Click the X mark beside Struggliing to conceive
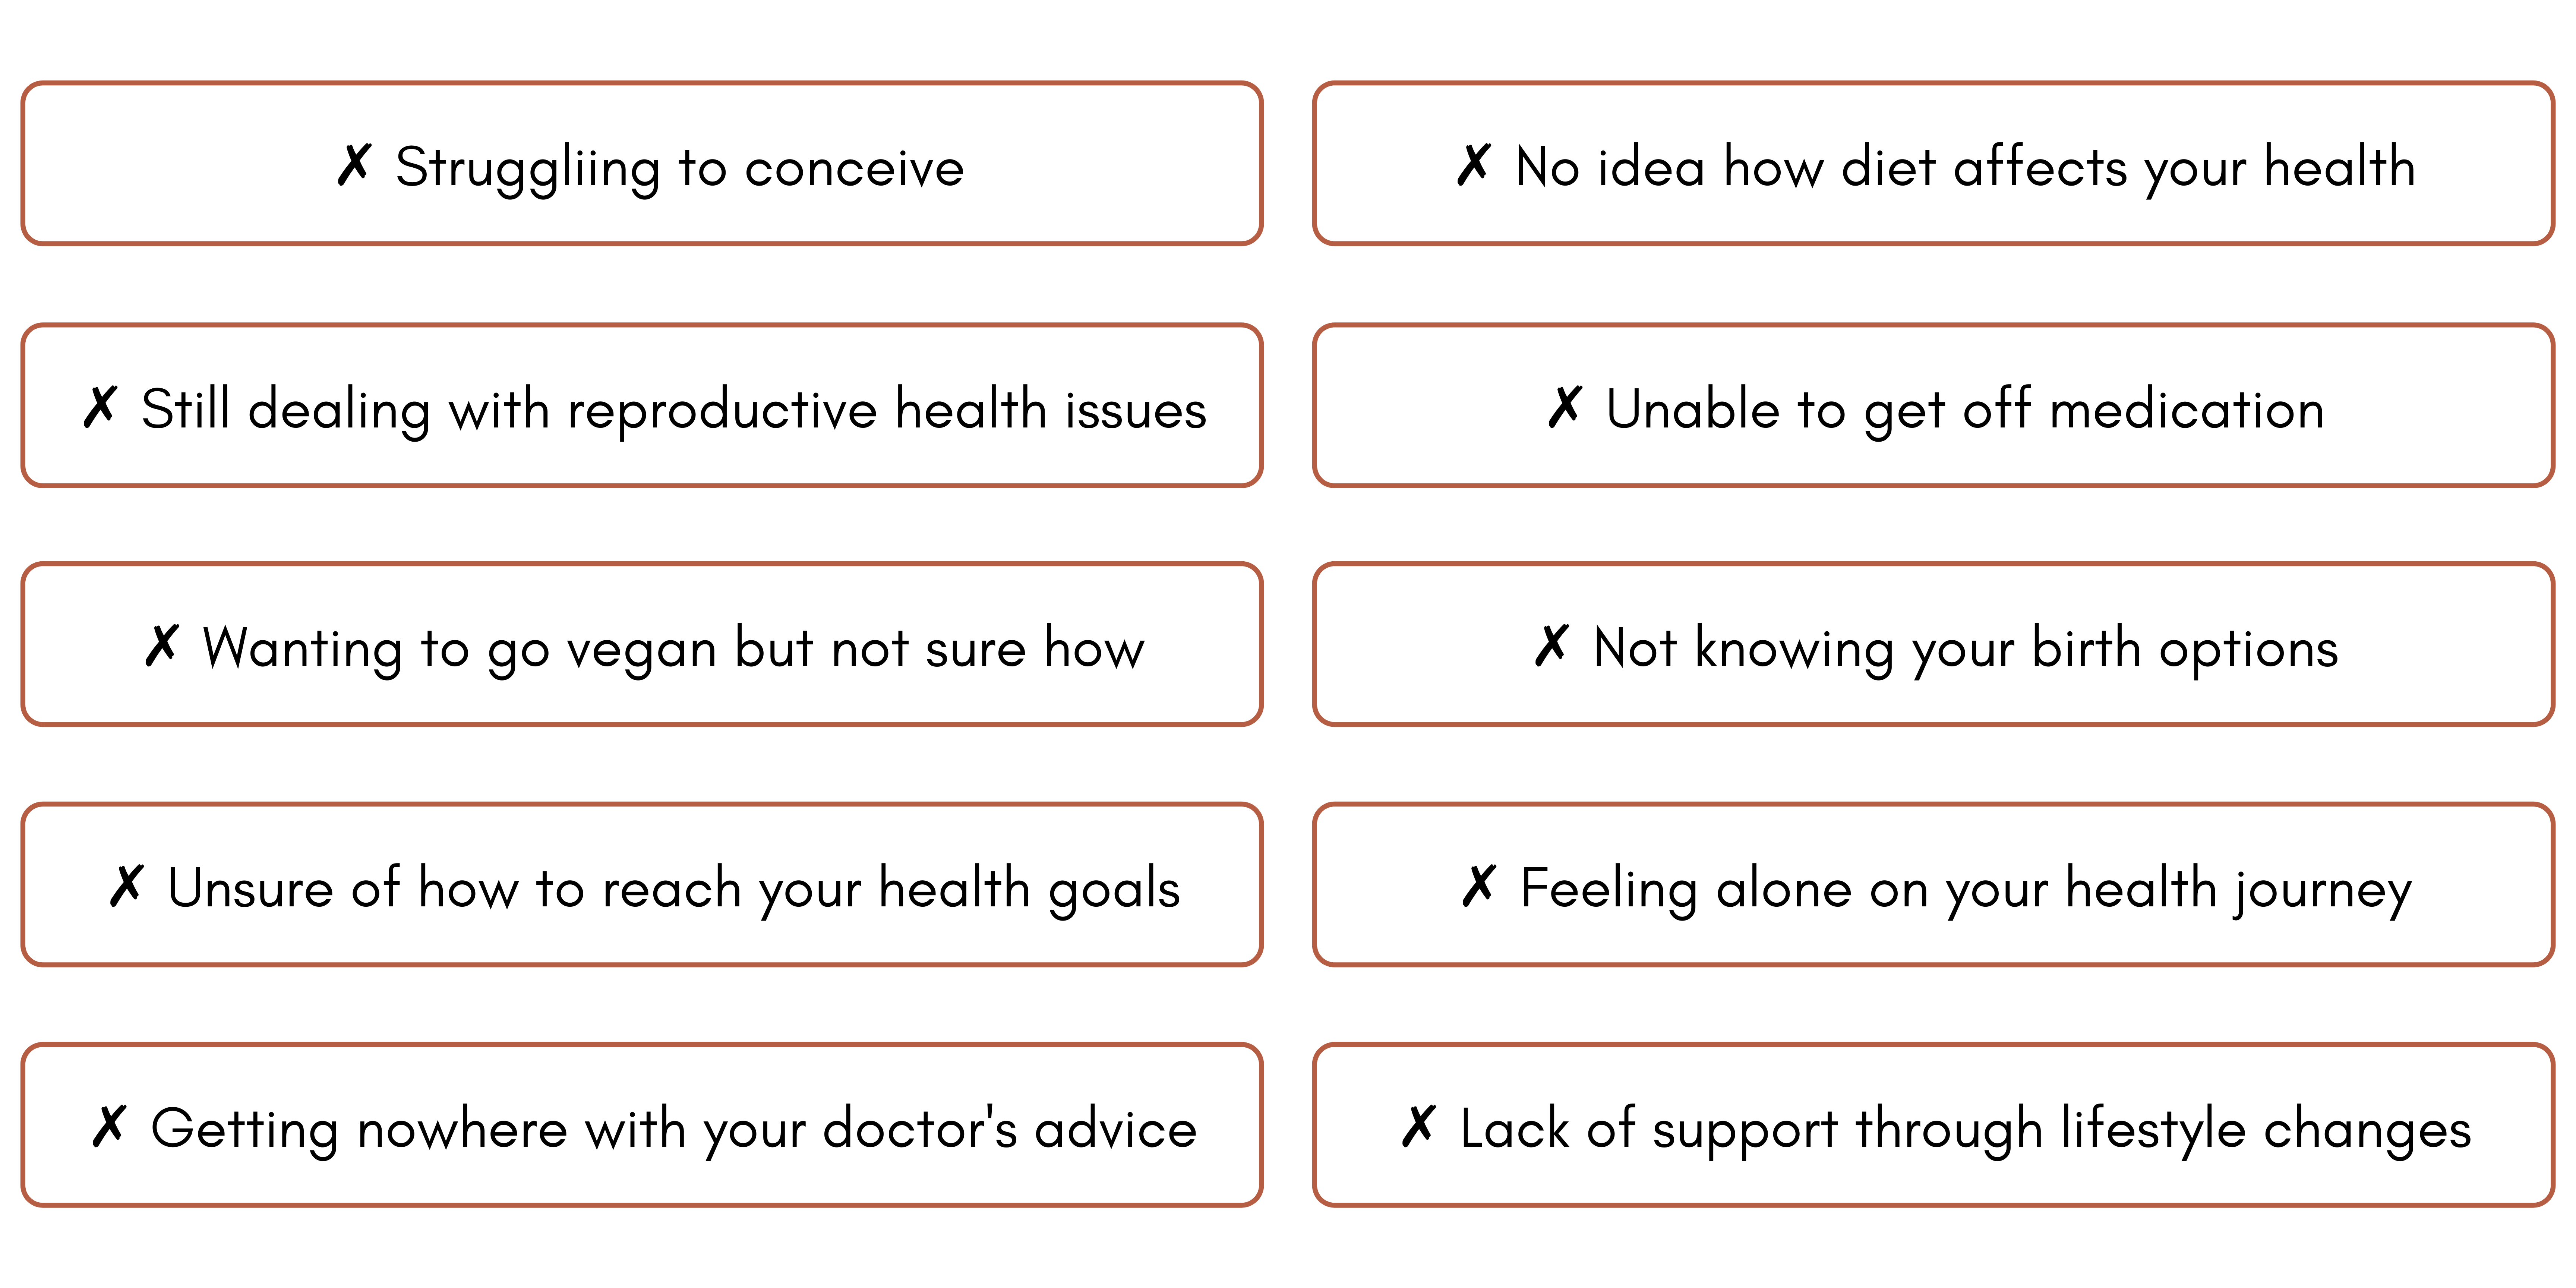This screenshot has width=2576, height=1288. (x=354, y=165)
